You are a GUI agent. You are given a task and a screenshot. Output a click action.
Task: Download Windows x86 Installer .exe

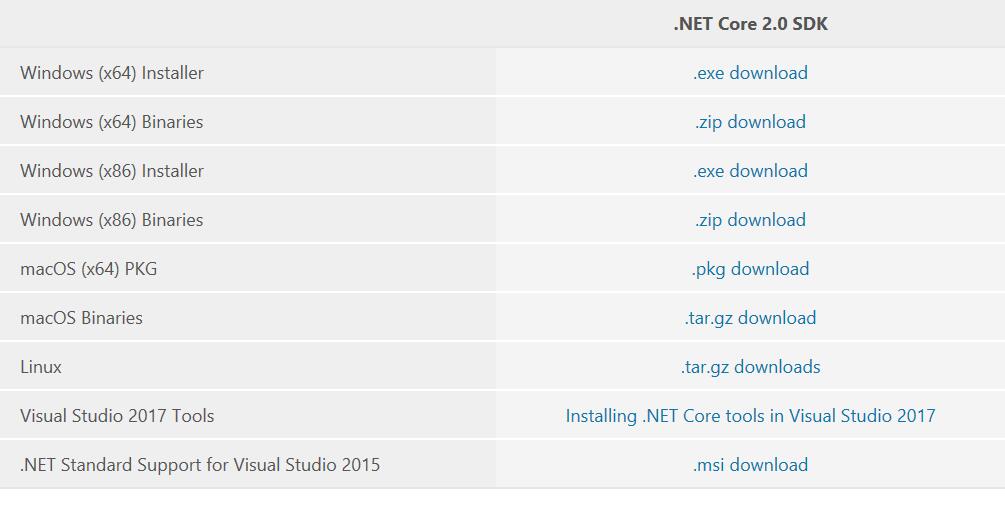click(x=750, y=171)
